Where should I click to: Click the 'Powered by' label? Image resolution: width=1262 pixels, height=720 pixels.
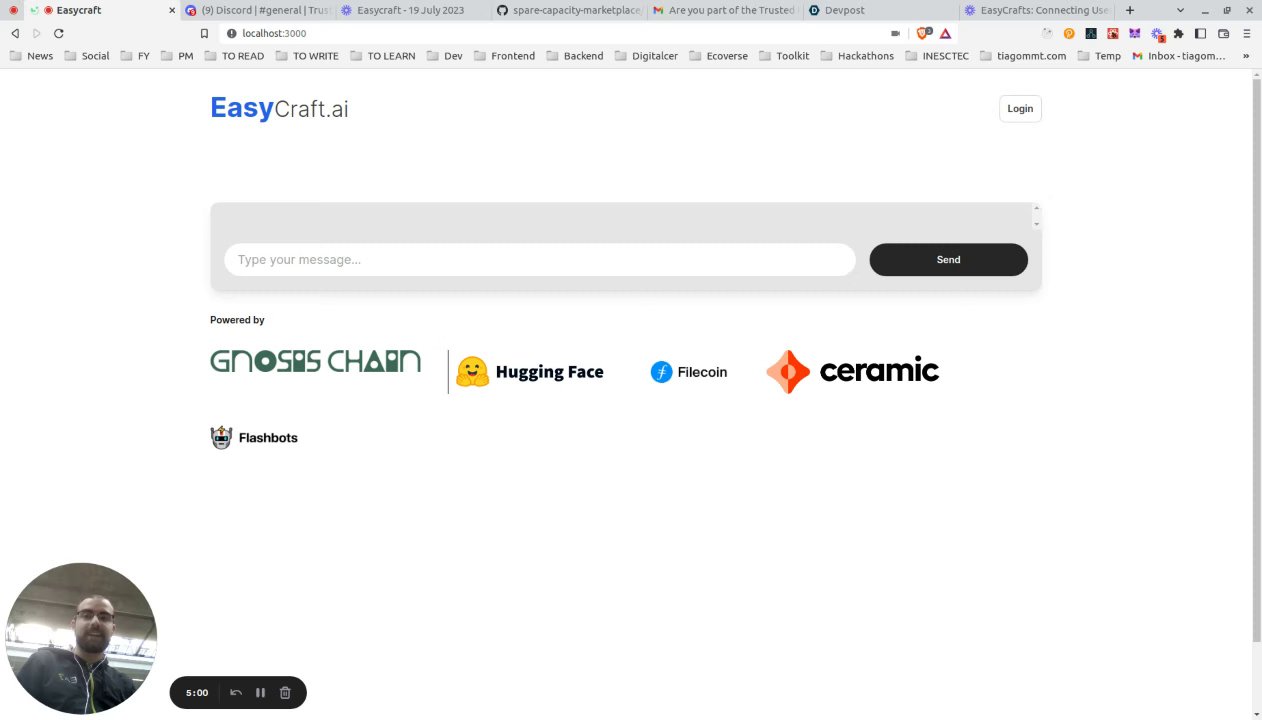pyautogui.click(x=237, y=320)
